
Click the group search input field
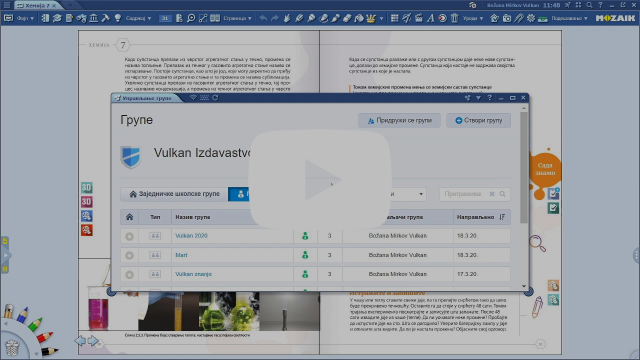click(x=474, y=194)
